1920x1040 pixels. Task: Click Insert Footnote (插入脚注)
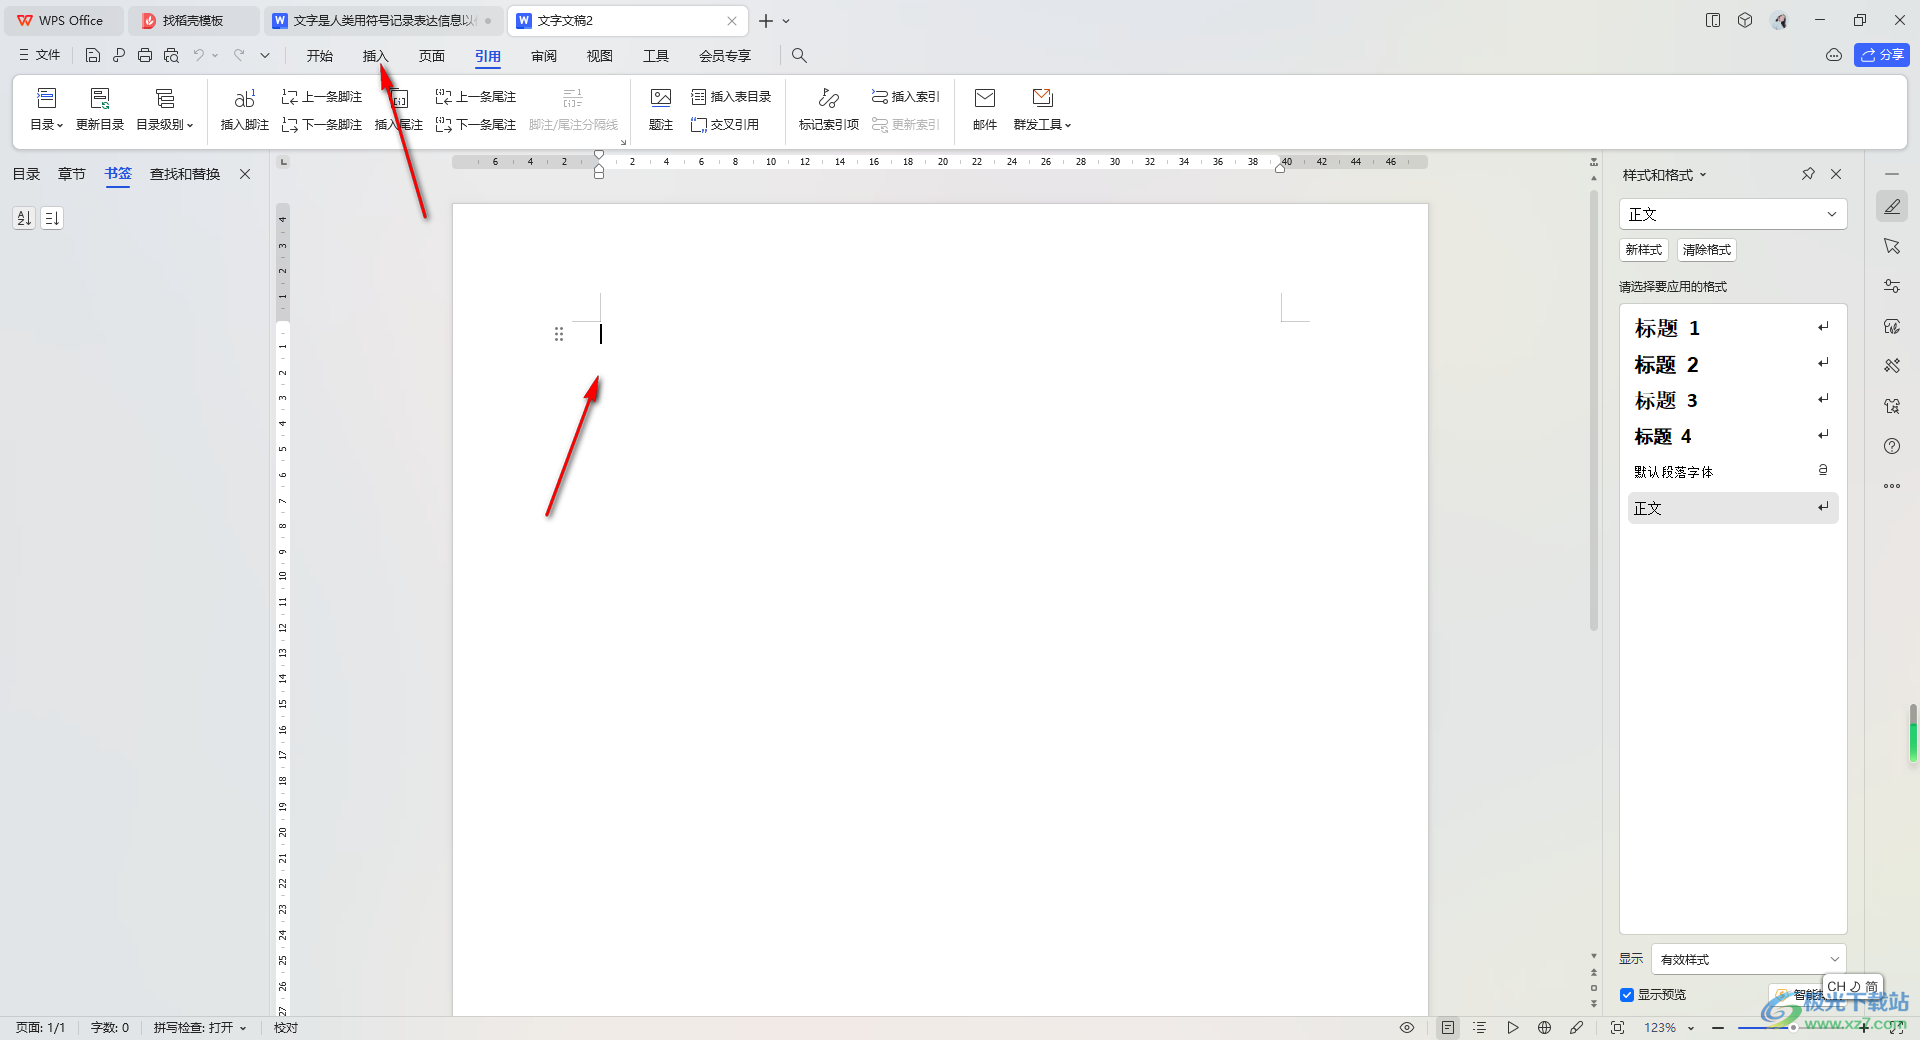[245, 110]
